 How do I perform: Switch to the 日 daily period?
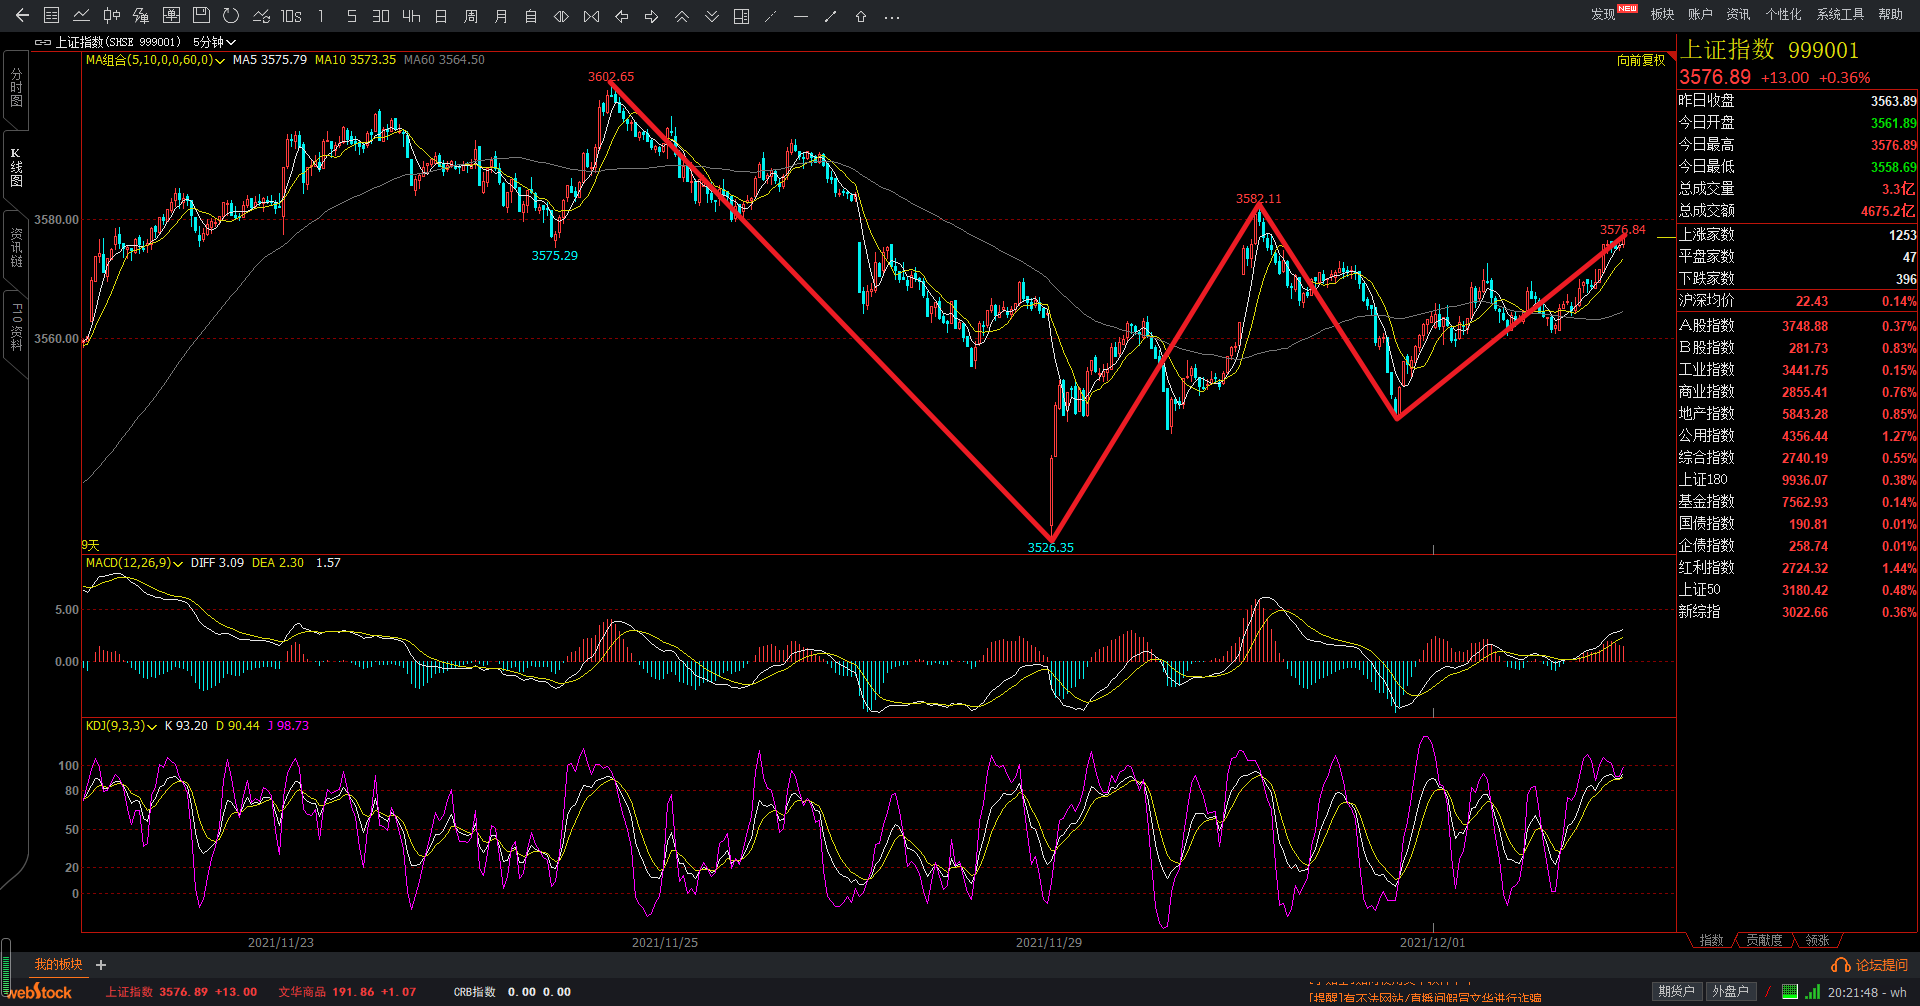(x=441, y=16)
